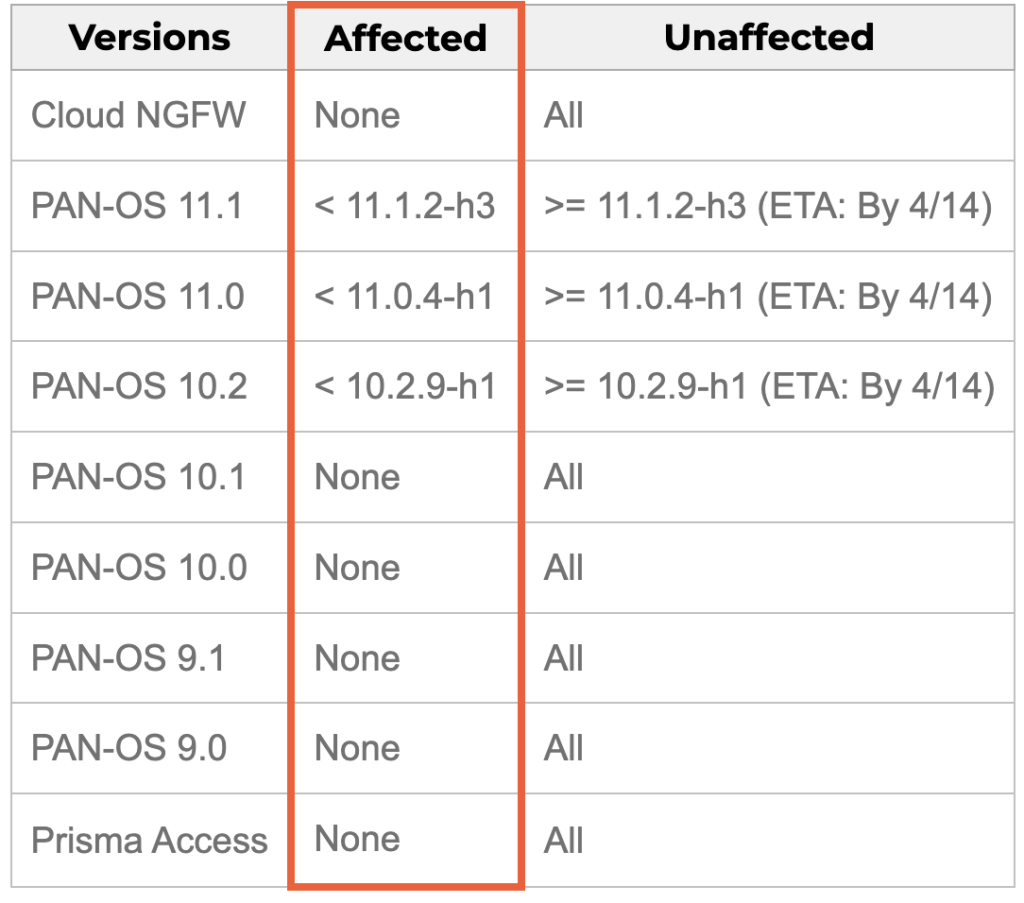This screenshot has height=903, width=1024.
Task: Click the >= 11.0.4-h1 ETA cell
Action: (x=768, y=297)
